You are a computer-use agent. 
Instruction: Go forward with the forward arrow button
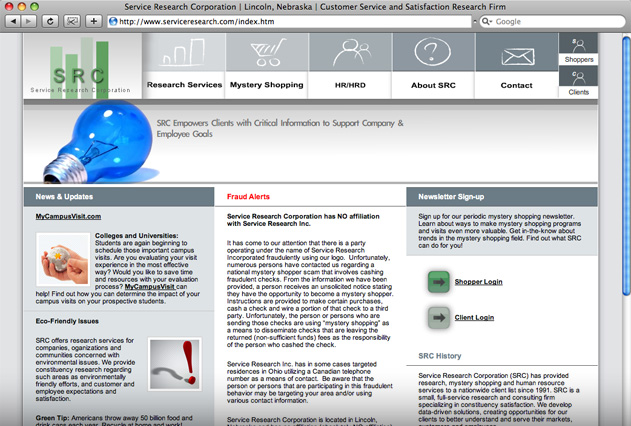tap(29, 21)
